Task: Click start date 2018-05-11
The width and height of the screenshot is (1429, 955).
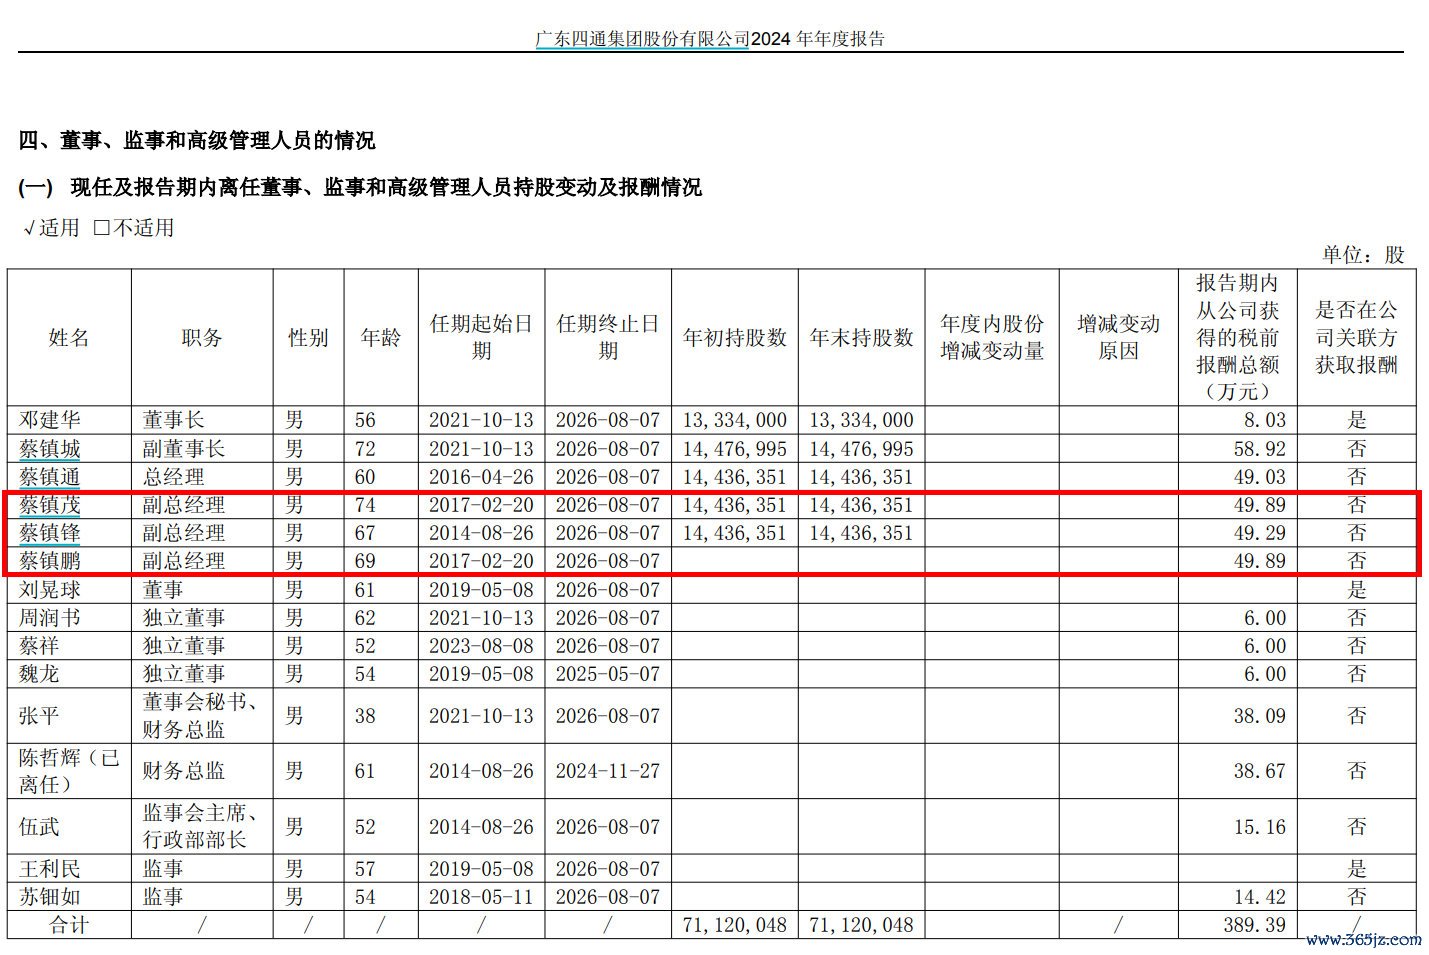Action: [481, 897]
